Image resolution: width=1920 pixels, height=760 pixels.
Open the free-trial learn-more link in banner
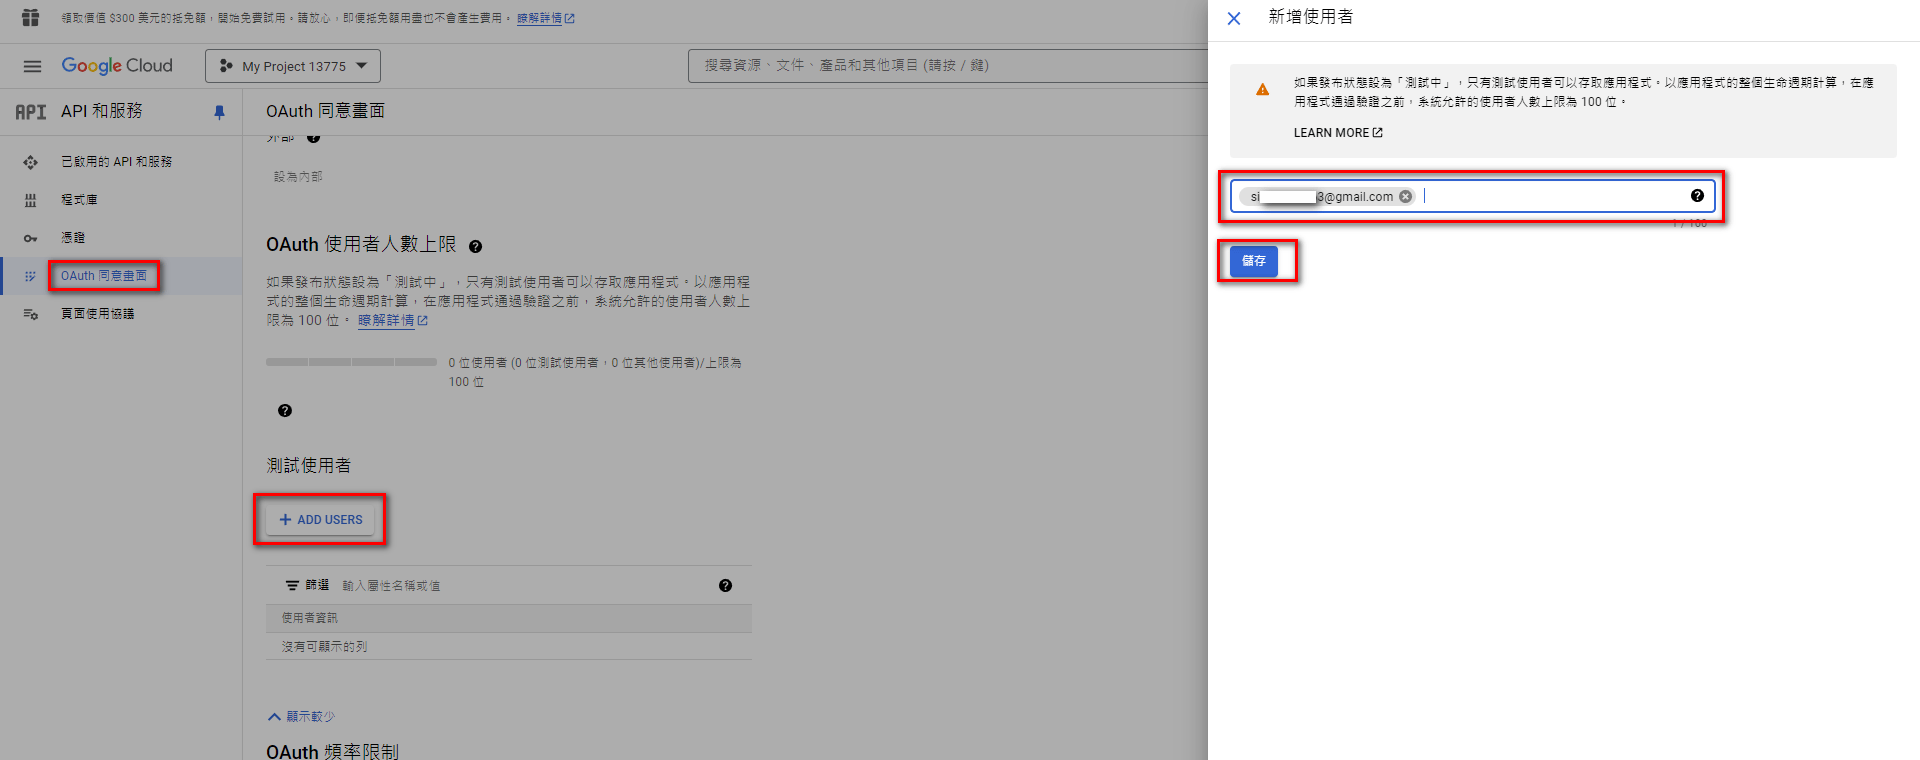click(545, 18)
